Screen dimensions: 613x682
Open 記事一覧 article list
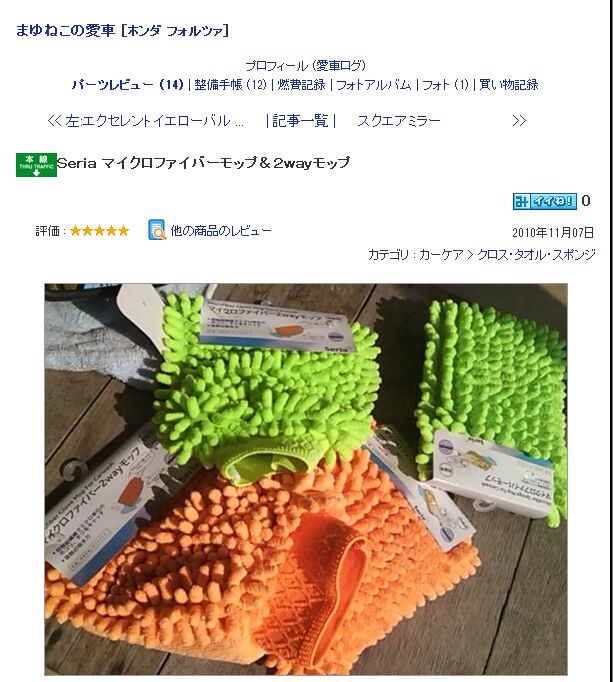pyautogui.click(x=300, y=120)
